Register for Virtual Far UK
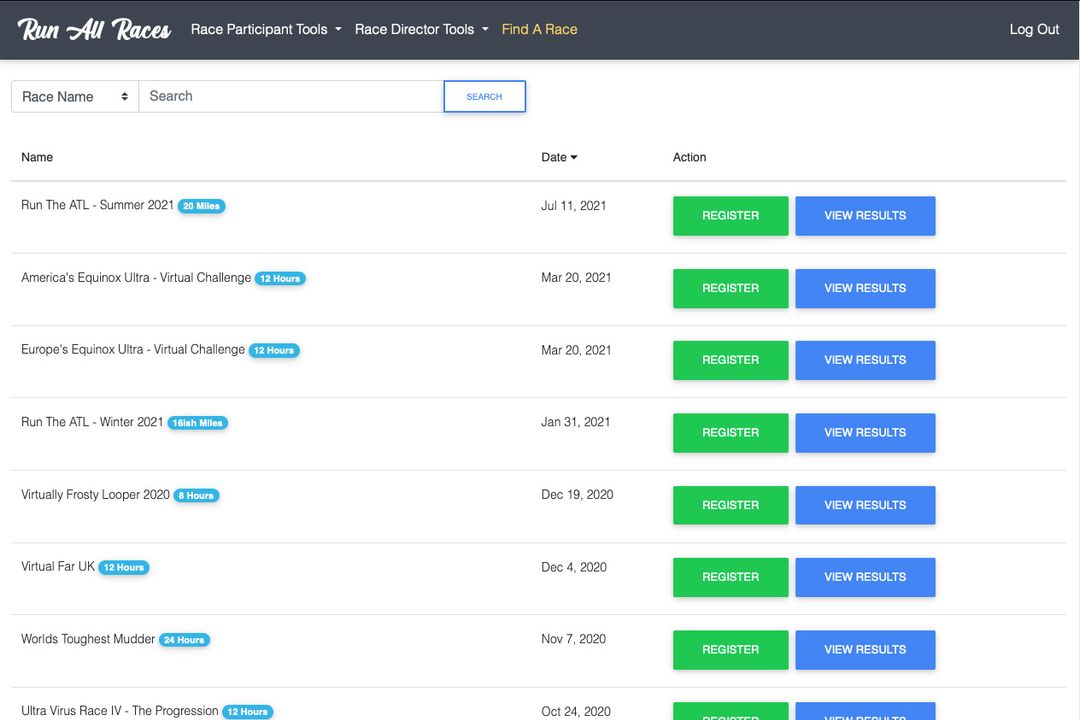Viewport: 1080px width, 720px height. point(730,577)
